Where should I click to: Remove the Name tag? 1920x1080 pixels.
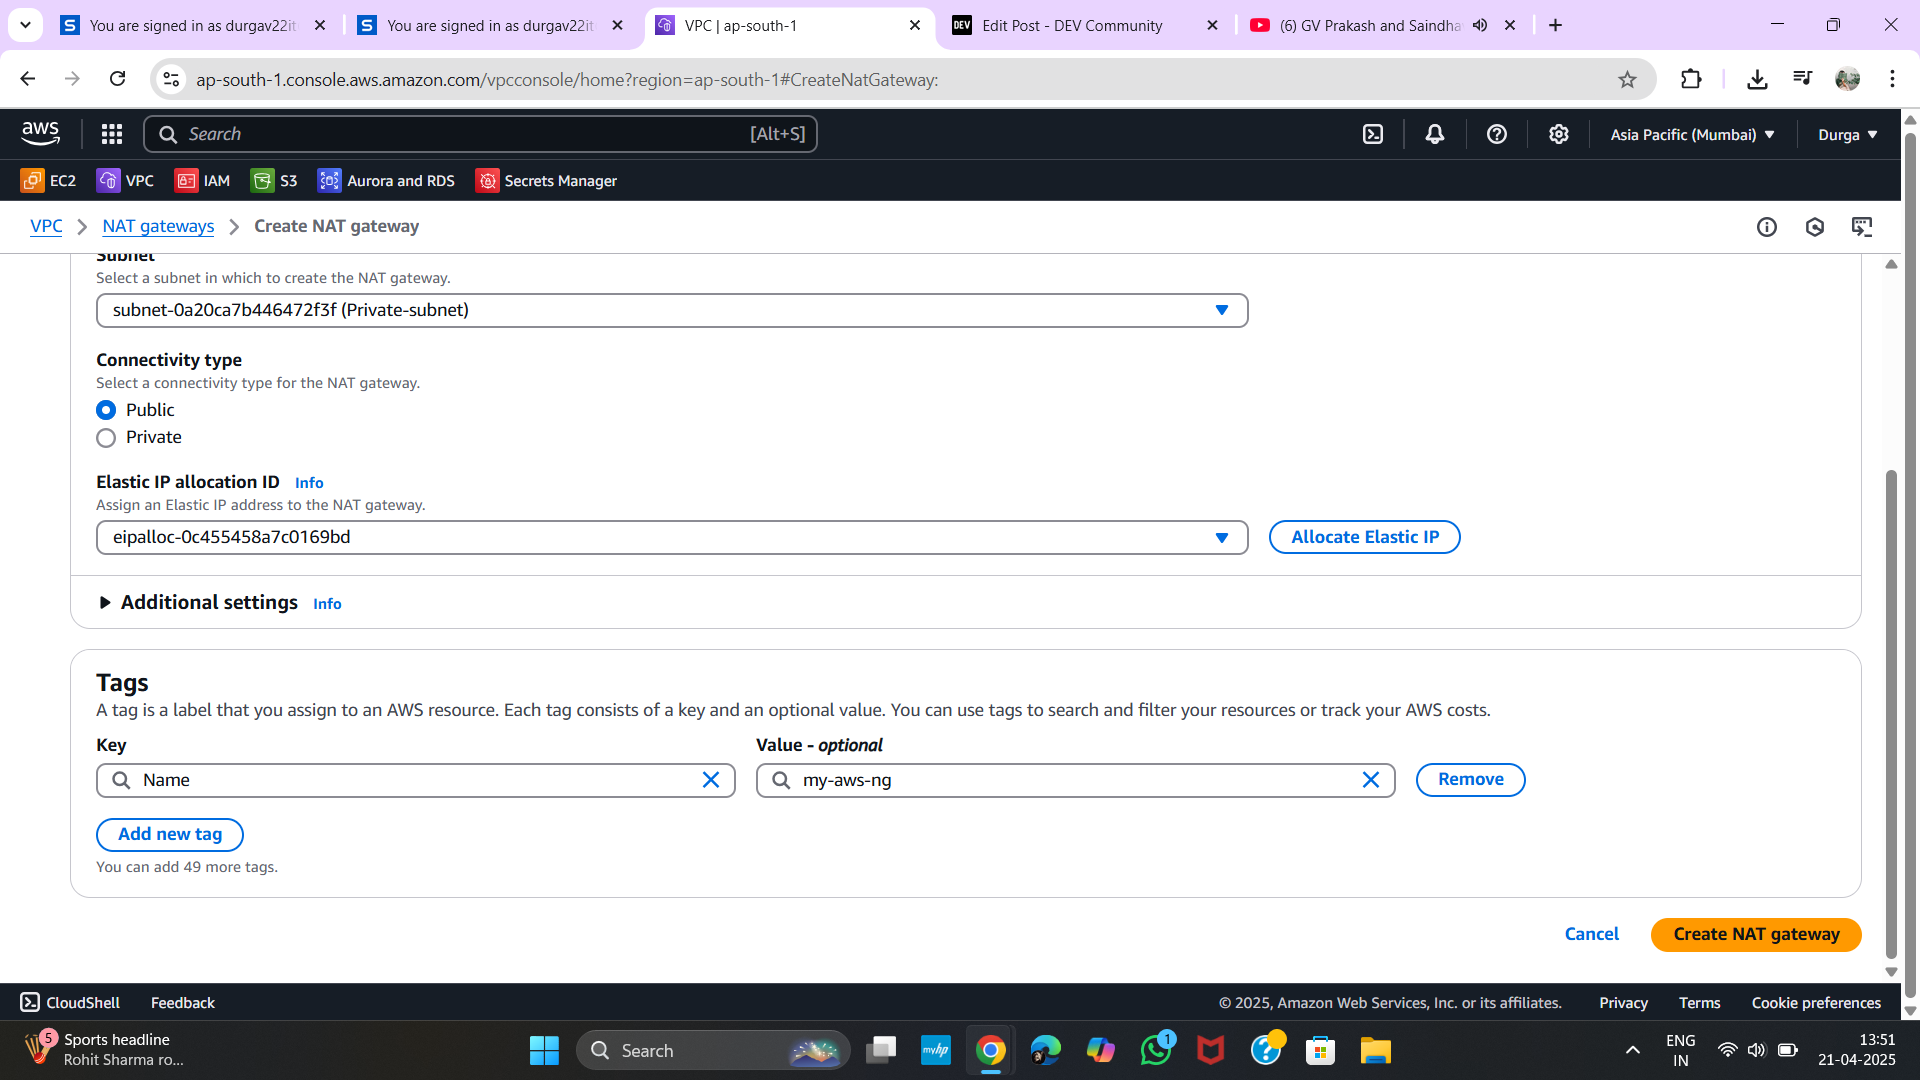point(1470,780)
